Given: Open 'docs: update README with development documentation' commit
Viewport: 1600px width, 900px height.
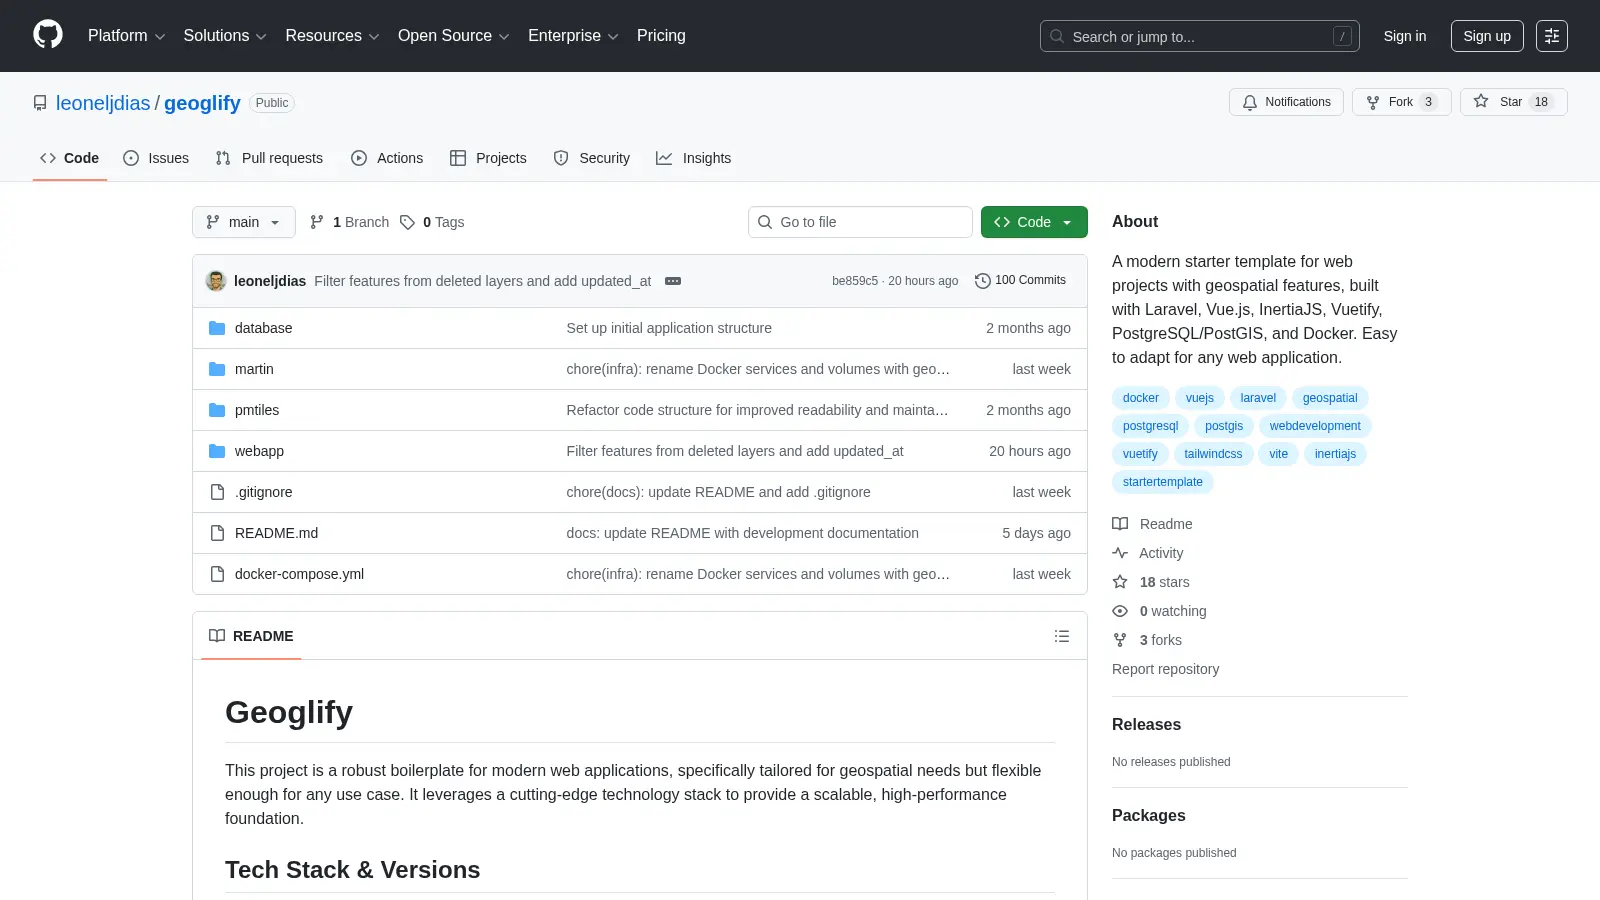Looking at the screenshot, I should (x=742, y=533).
